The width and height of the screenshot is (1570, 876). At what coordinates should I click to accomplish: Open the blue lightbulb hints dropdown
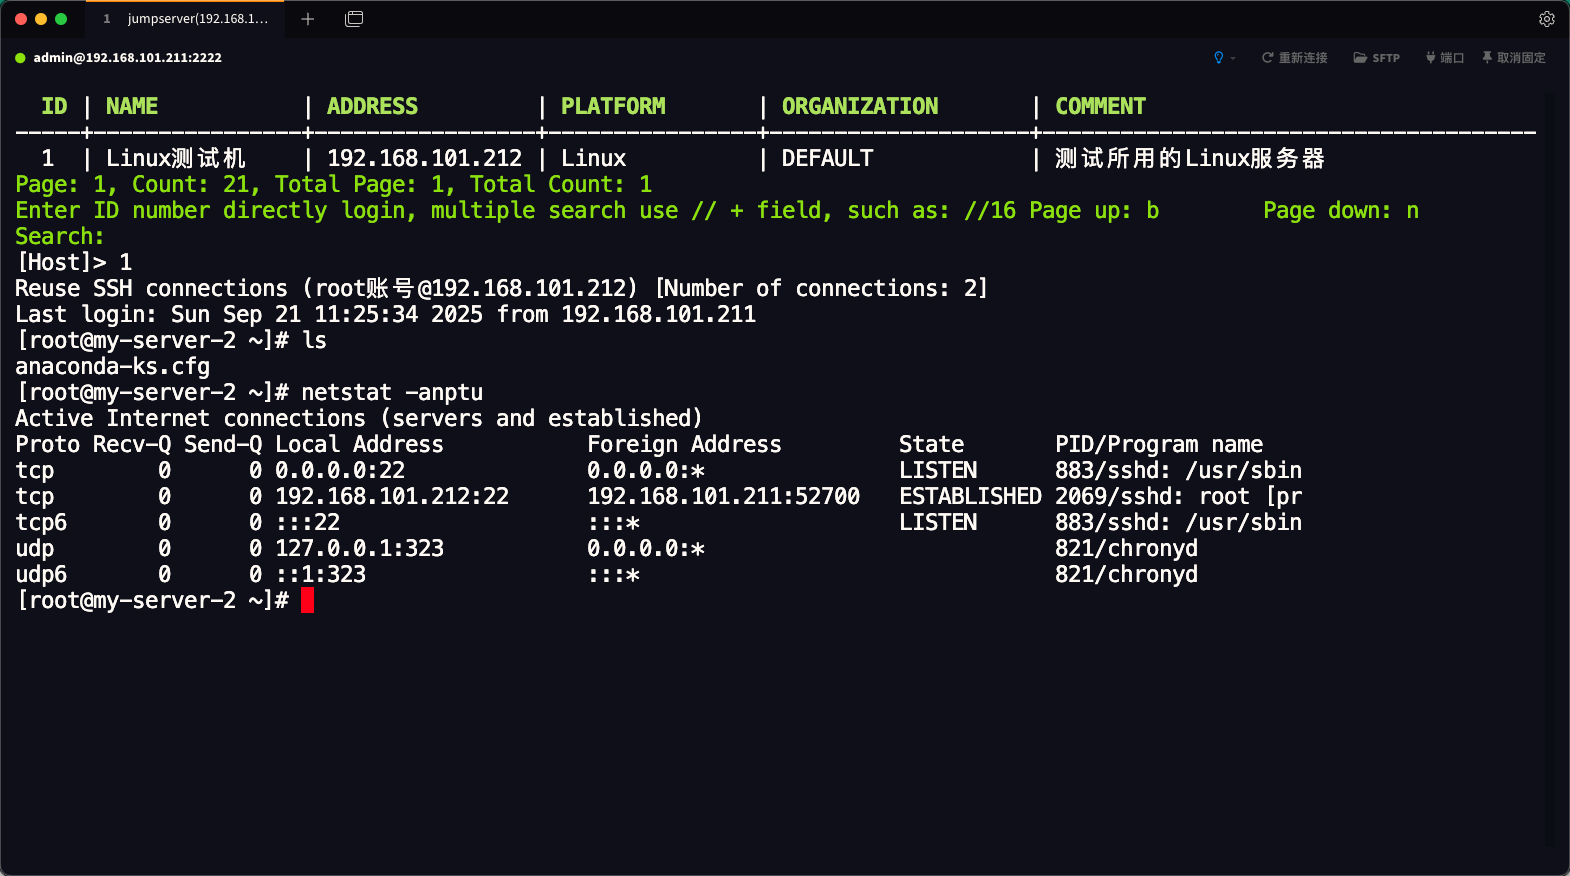[1224, 58]
